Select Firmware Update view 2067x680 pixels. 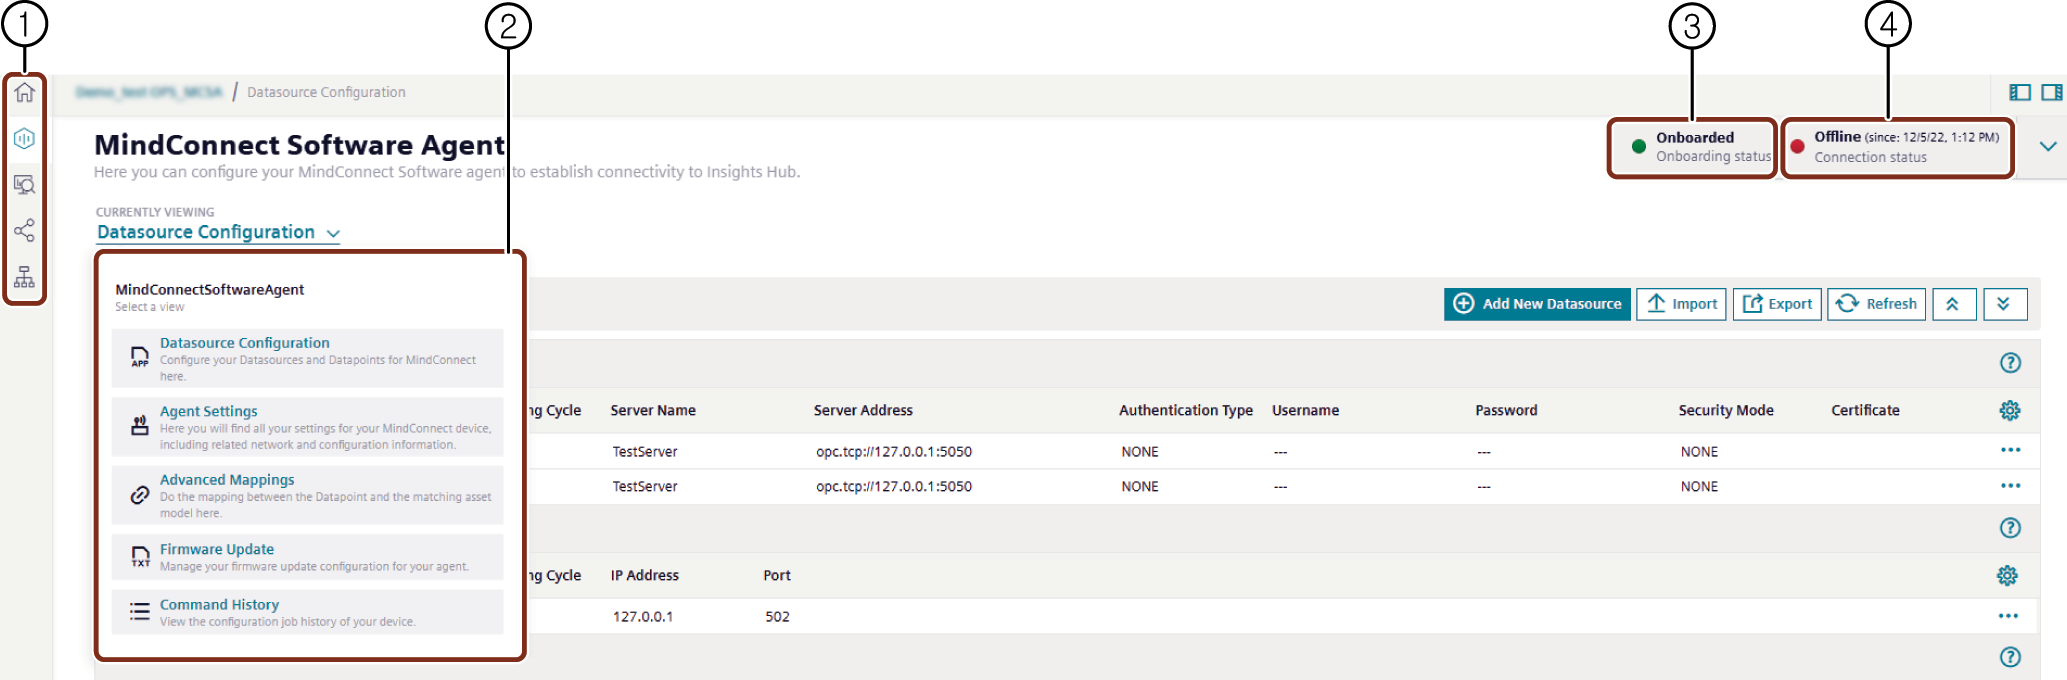(x=308, y=557)
